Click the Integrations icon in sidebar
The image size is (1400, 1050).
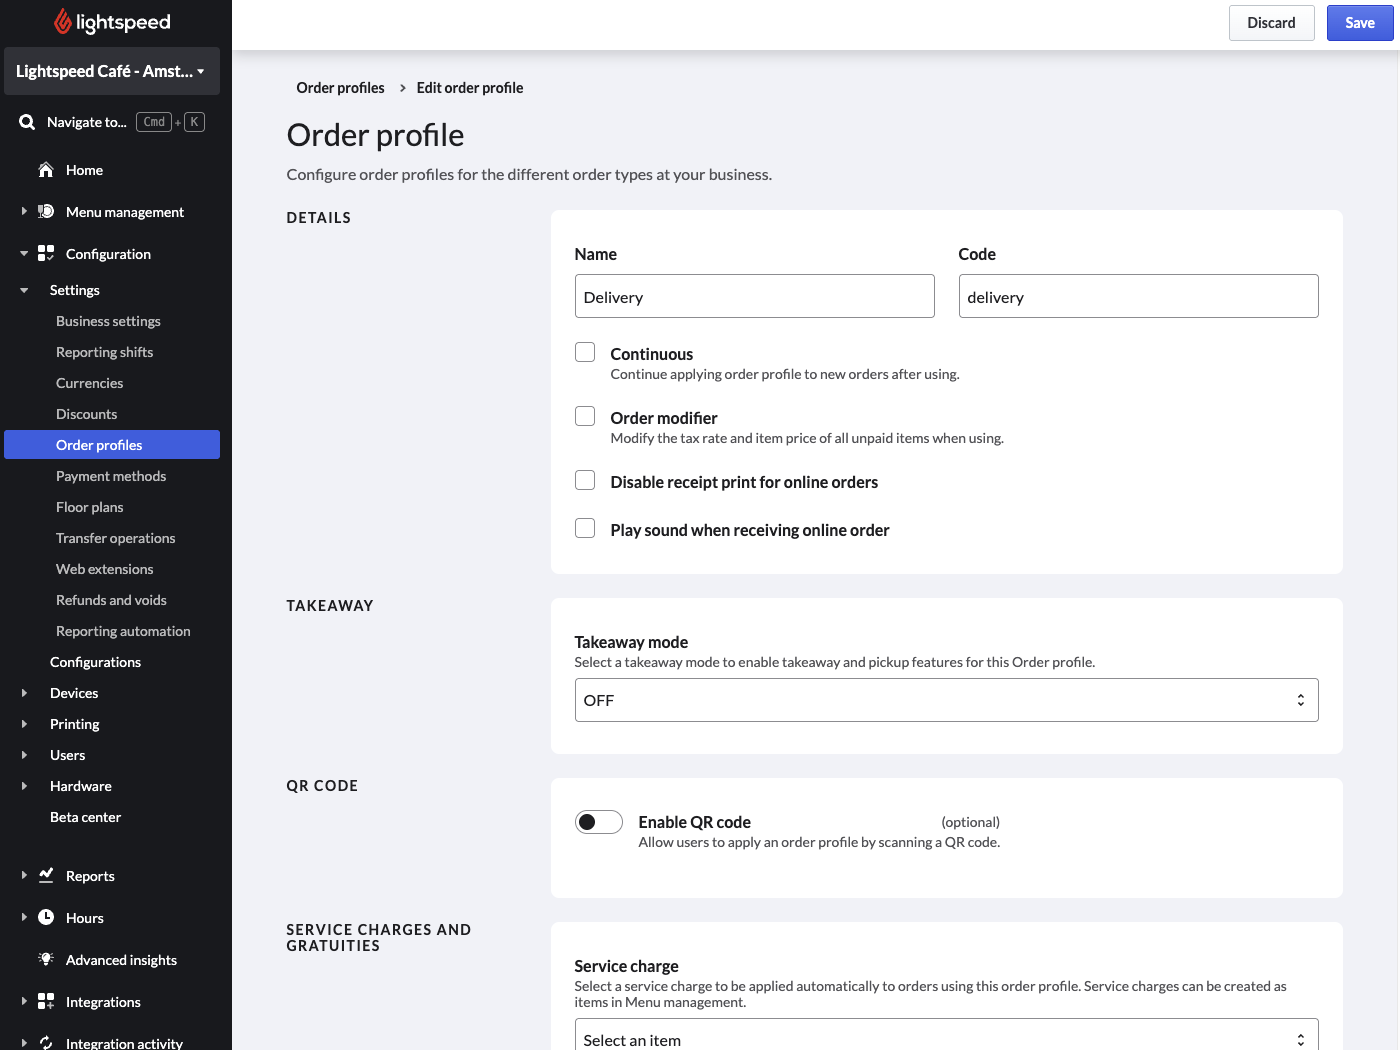pos(46,1002)
